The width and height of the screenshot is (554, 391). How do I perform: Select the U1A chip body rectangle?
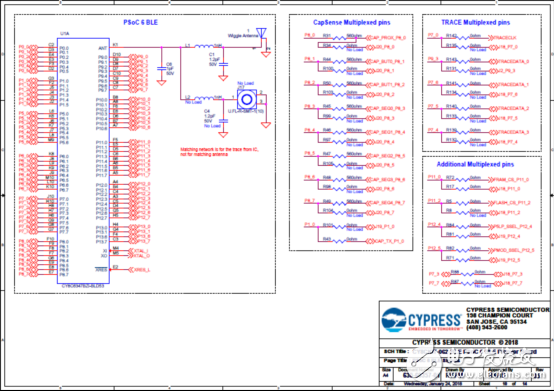[83, 161]
